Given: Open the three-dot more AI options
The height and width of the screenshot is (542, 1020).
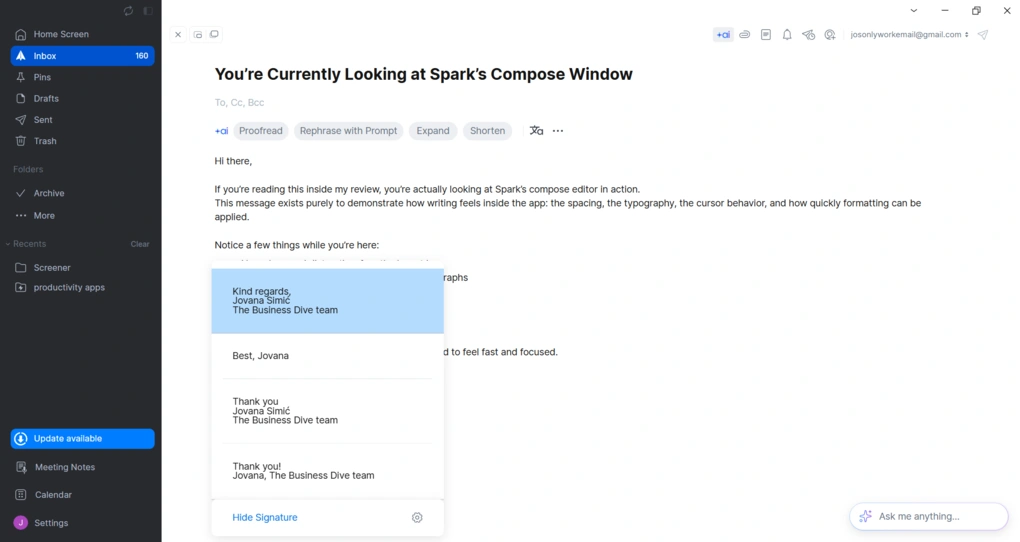Looking at the screenshot, I should click(x=558, y=131).
